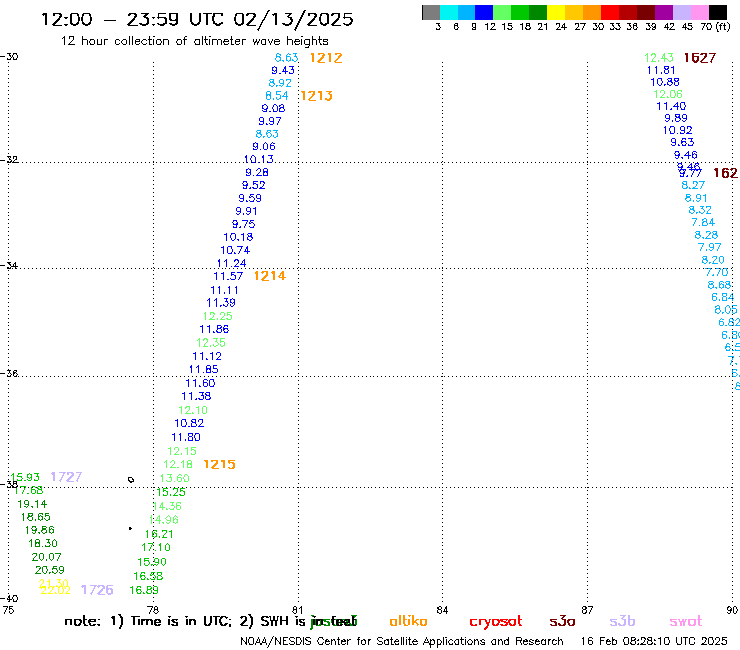The image size is (740, 650).
Task: Click the orange time label 1212
Action: 326,58
